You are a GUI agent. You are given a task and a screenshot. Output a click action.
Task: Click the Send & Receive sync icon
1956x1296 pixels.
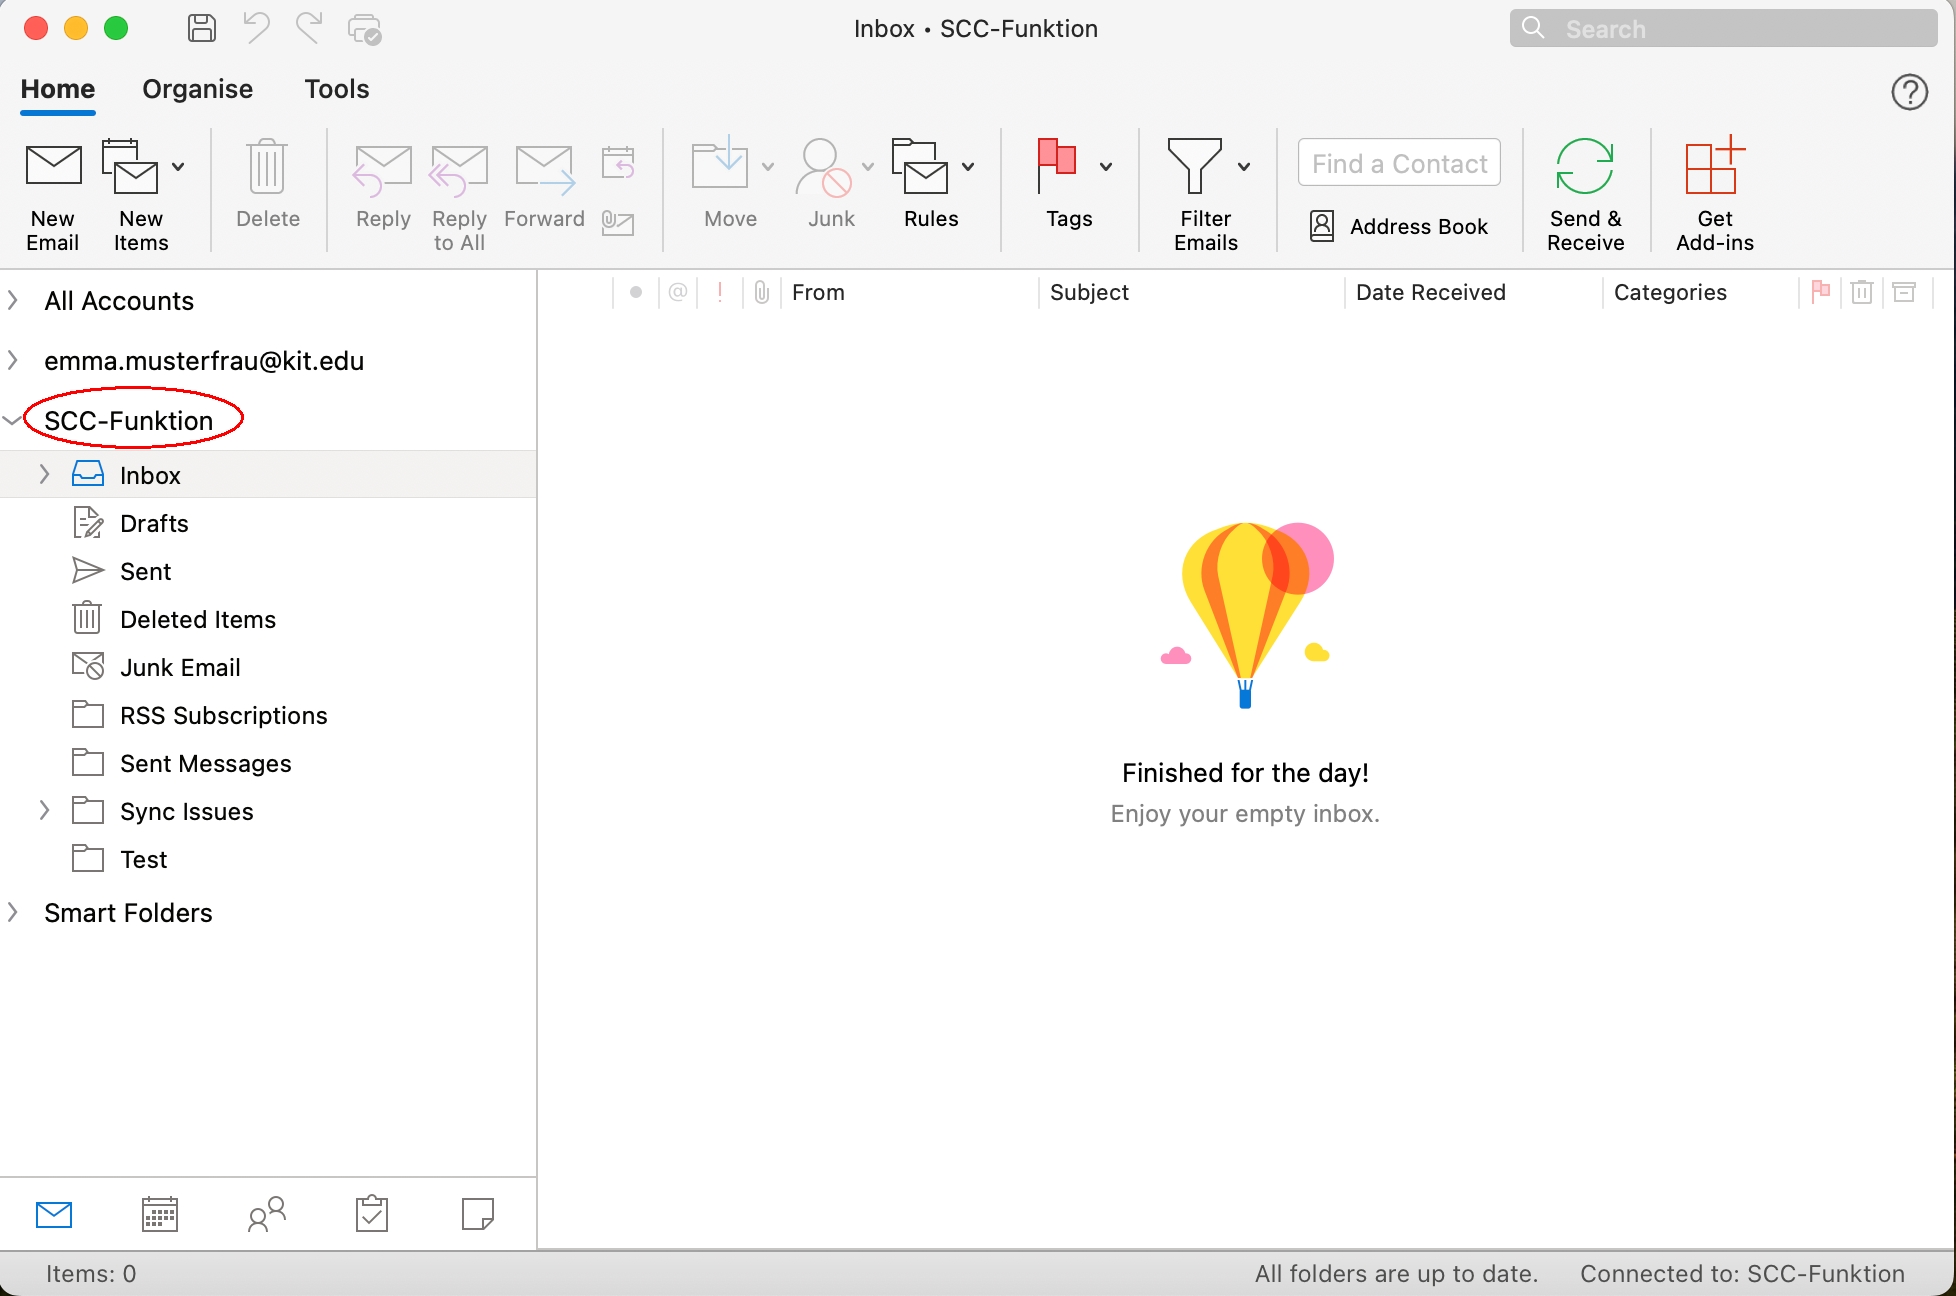pos(1584,166)
